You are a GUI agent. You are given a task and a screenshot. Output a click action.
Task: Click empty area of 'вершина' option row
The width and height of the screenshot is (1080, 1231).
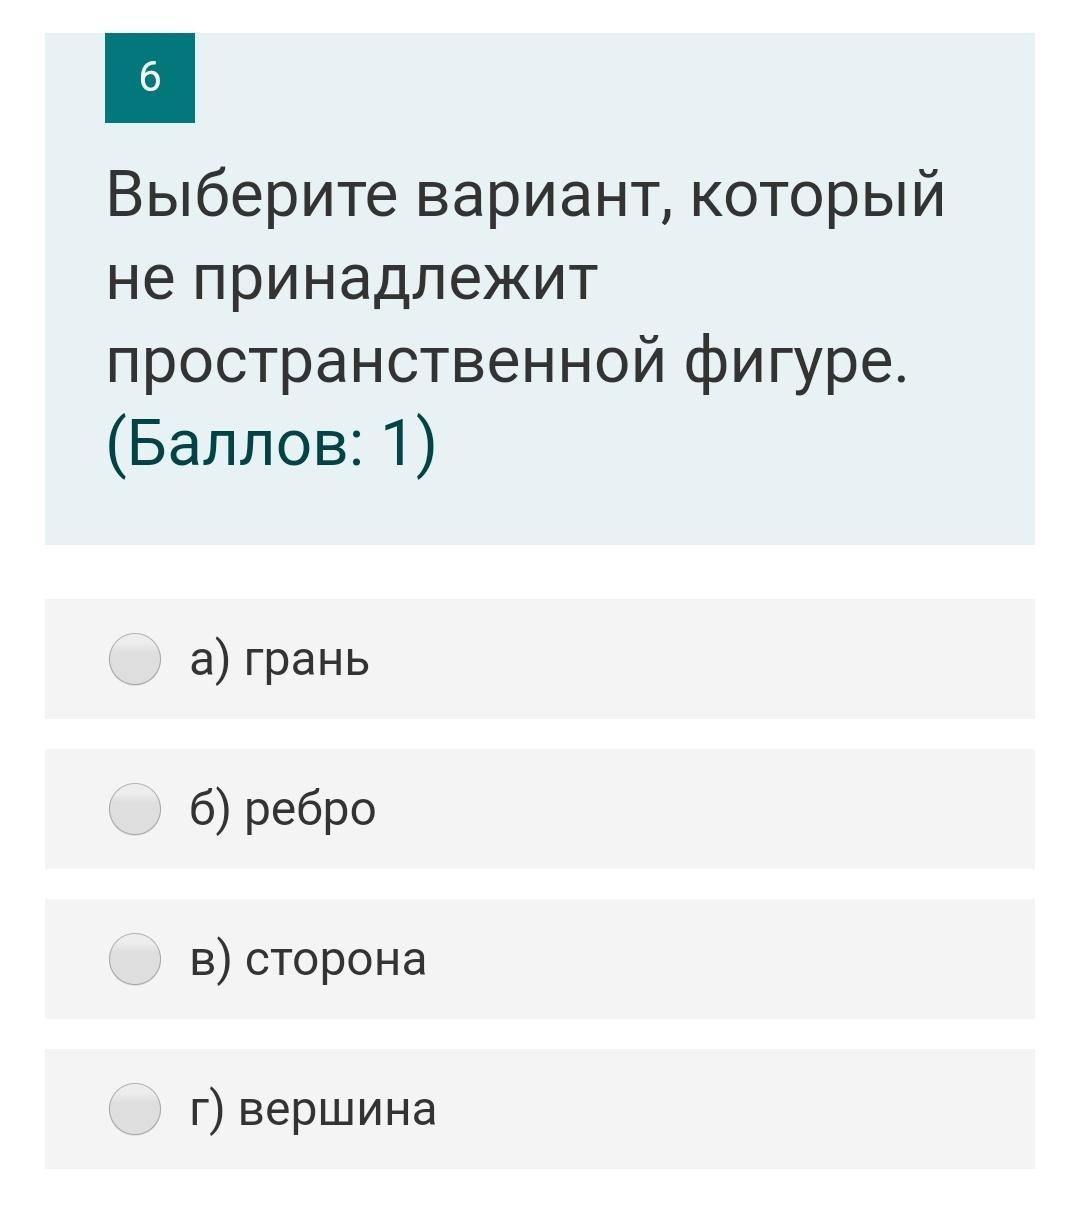point(700,1109)
